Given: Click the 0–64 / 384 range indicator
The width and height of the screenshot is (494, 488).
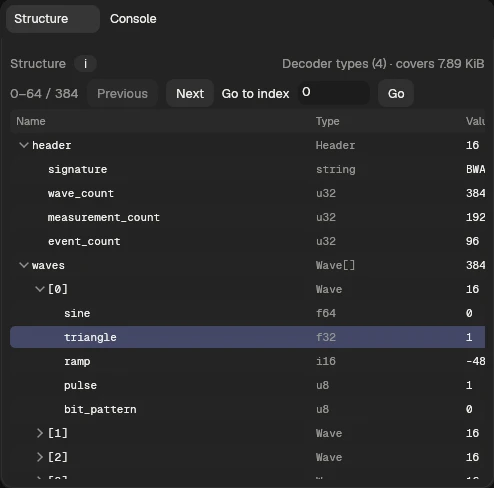Looking at the screenshot, I should point(44,94).
